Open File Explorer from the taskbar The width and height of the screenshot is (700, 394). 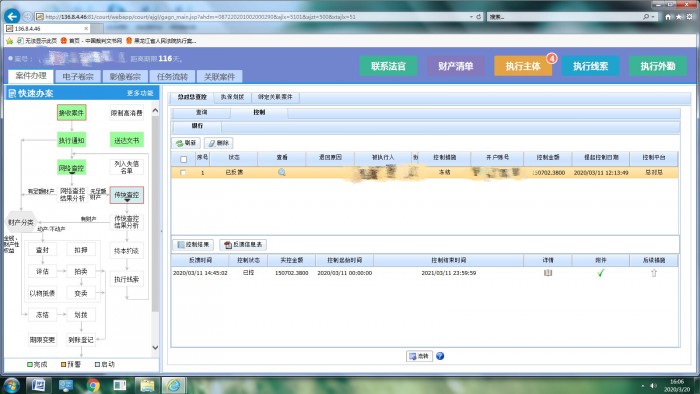point(147,385)
